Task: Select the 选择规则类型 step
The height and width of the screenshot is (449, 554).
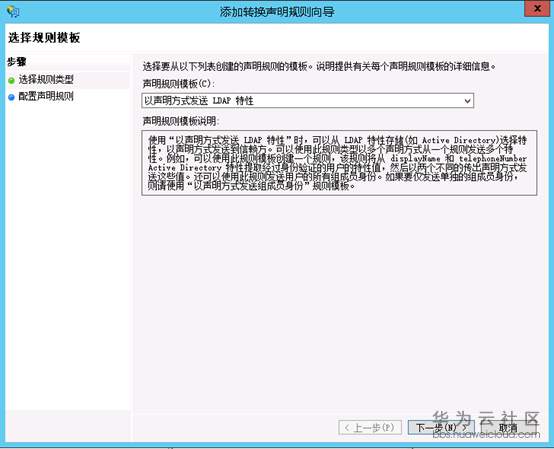Action: (46, 80)
